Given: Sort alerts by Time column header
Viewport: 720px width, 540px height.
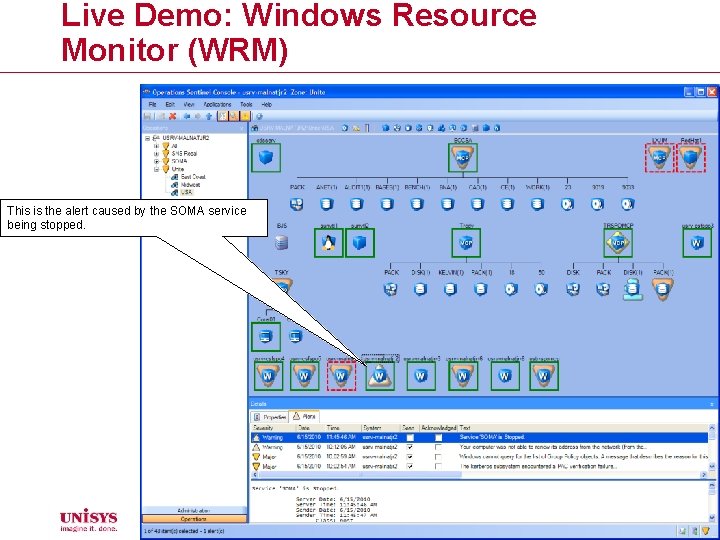Looking at the screenshot, I should pyautogui.click(x=343, y=428).
